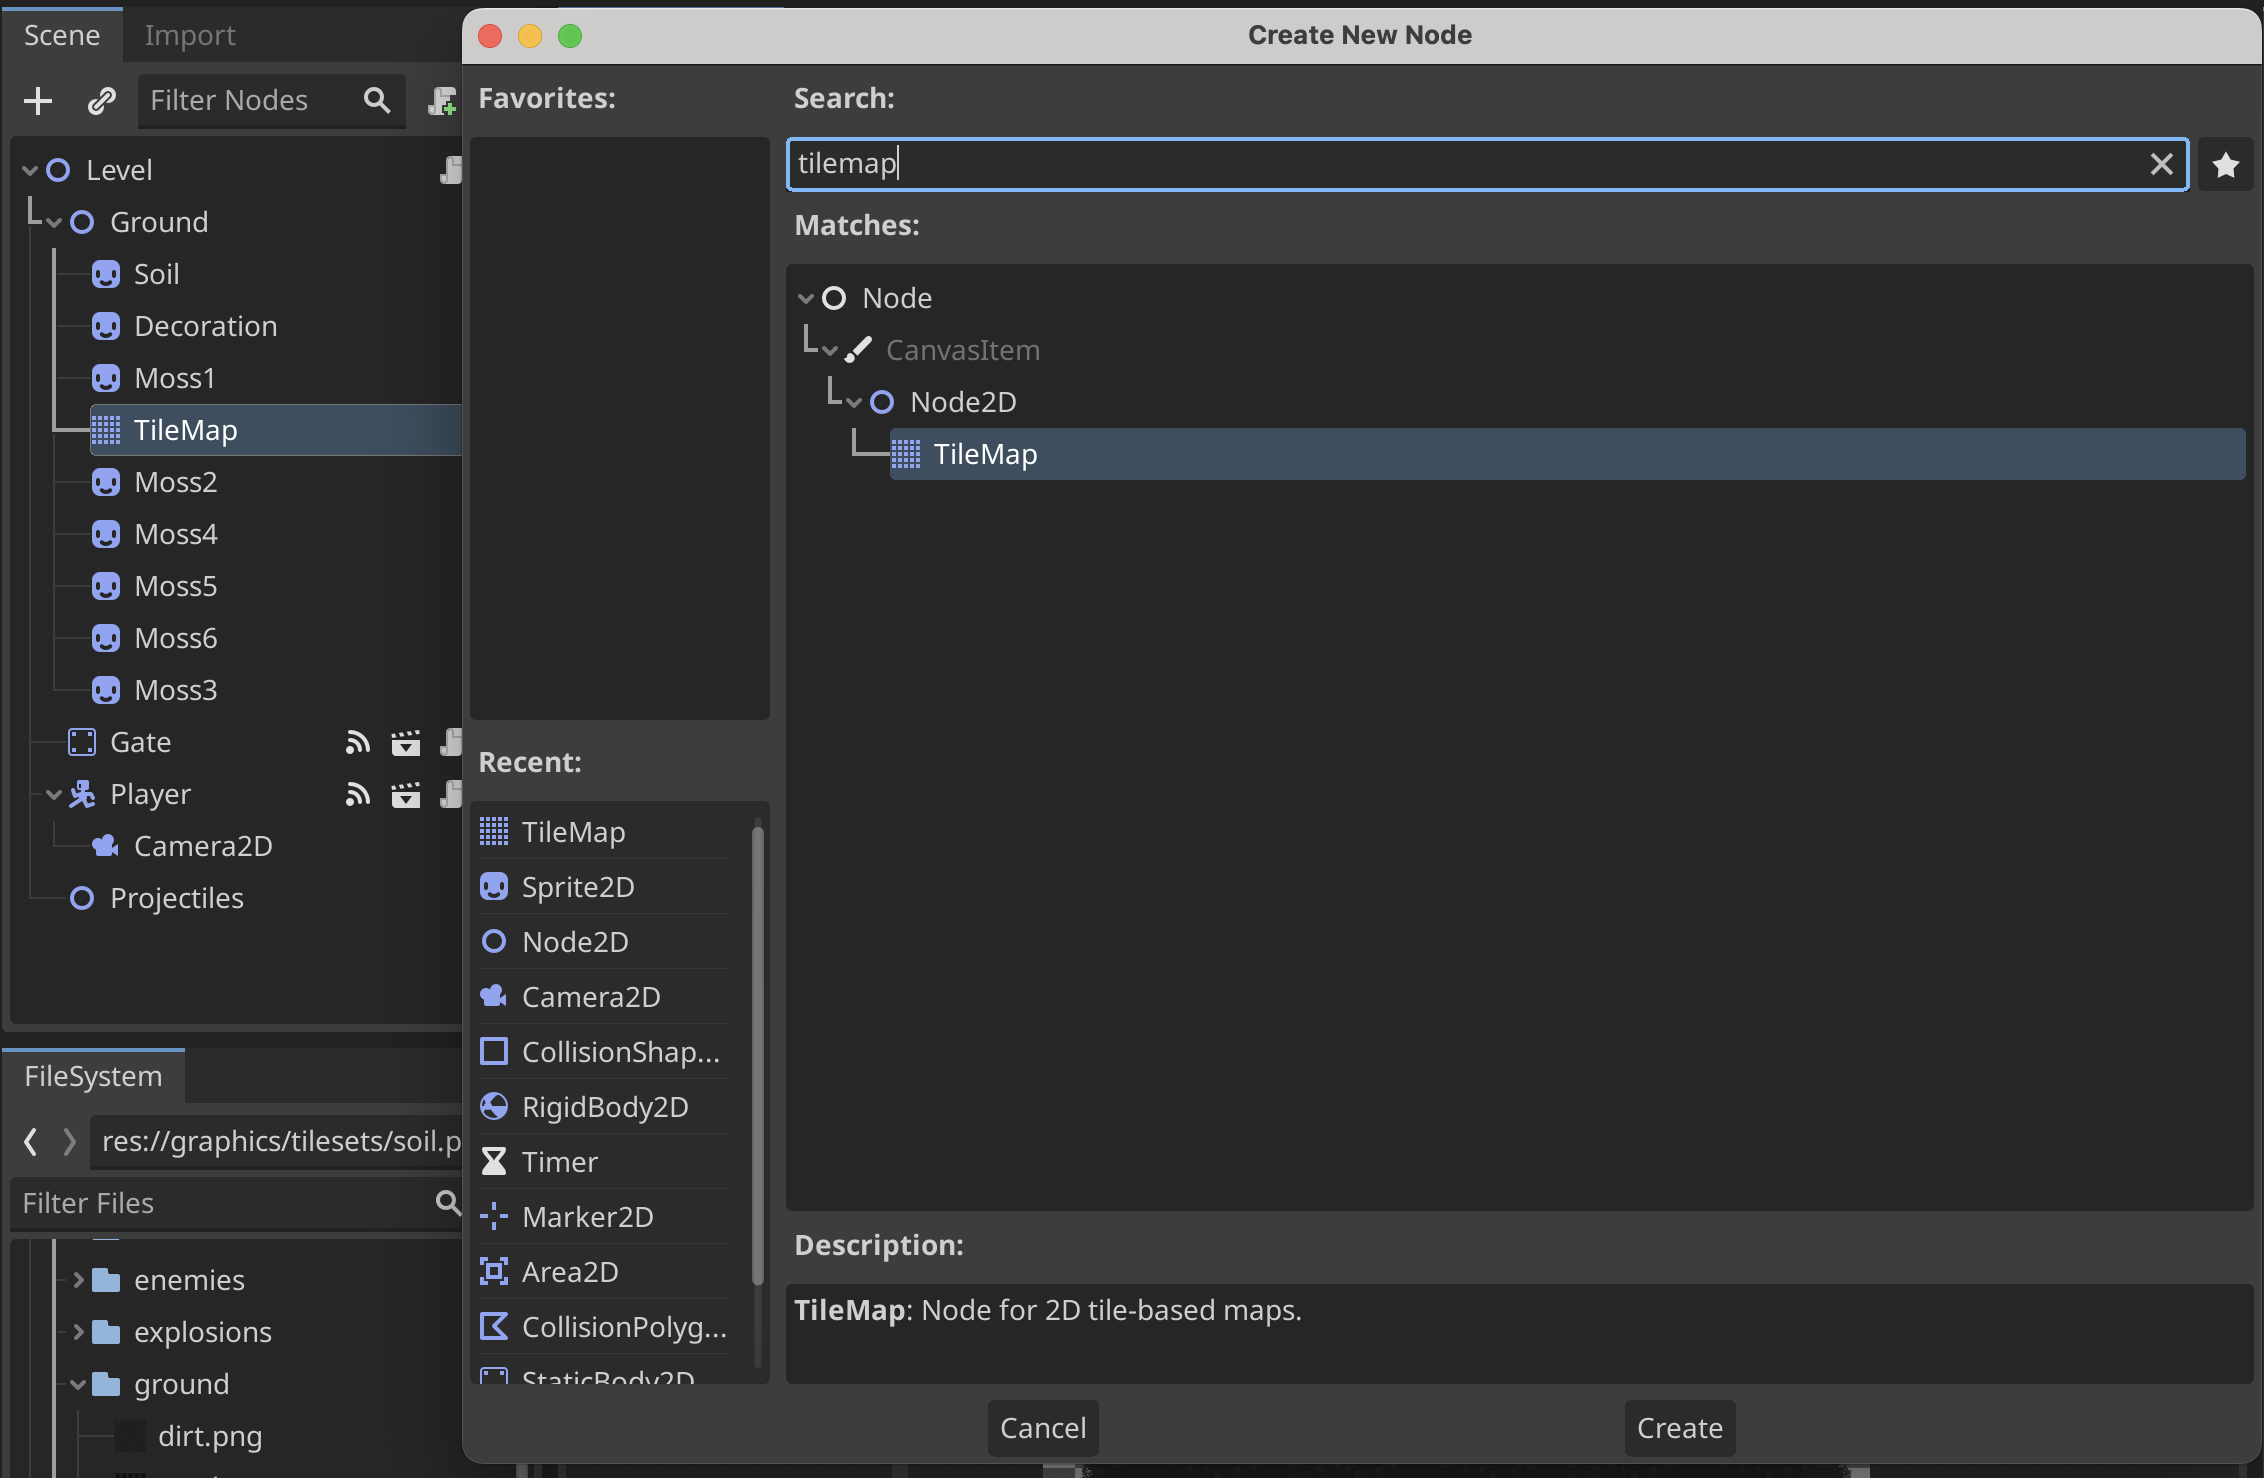Viewport: 2264px width, 1478px height.
Task: Collapse the Level root node
Action: click(x=30, y=171)
